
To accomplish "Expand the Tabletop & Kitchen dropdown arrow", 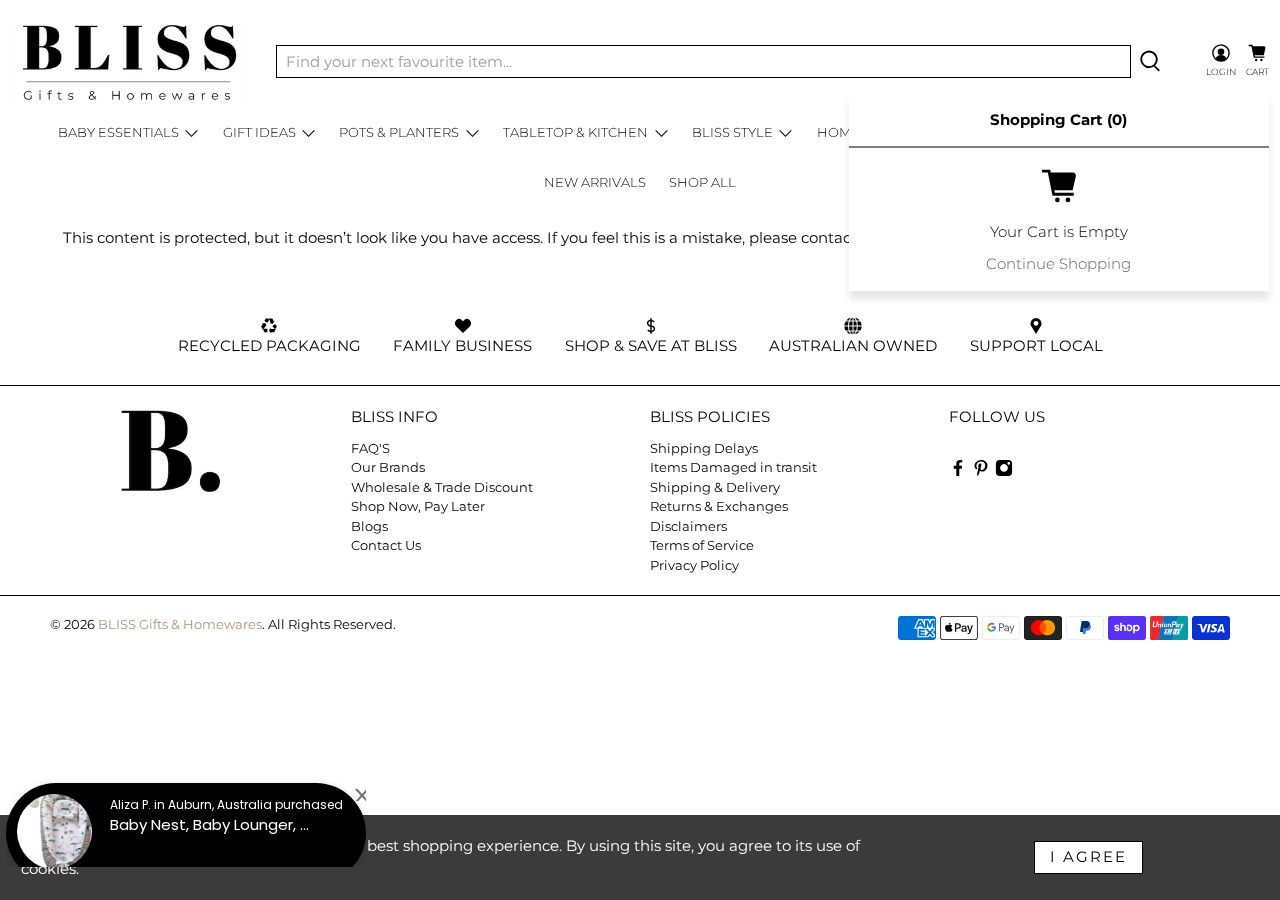I will (661, 133).
